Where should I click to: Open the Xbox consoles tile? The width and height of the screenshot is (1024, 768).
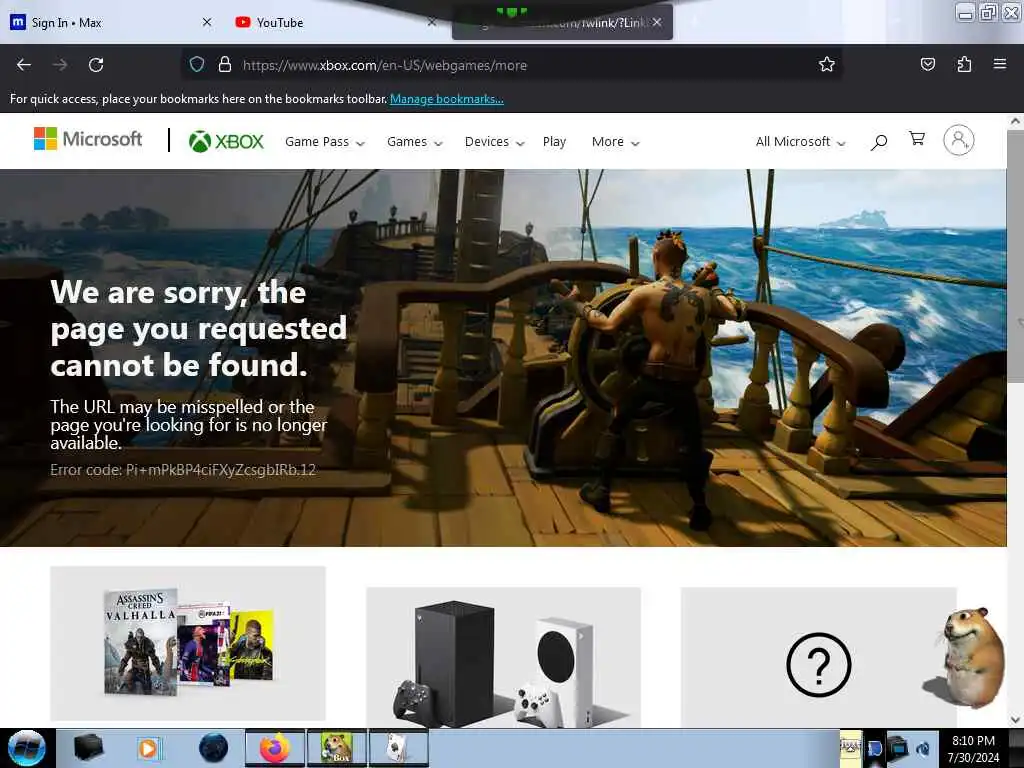pyautogui.click(x=504, y=657)
